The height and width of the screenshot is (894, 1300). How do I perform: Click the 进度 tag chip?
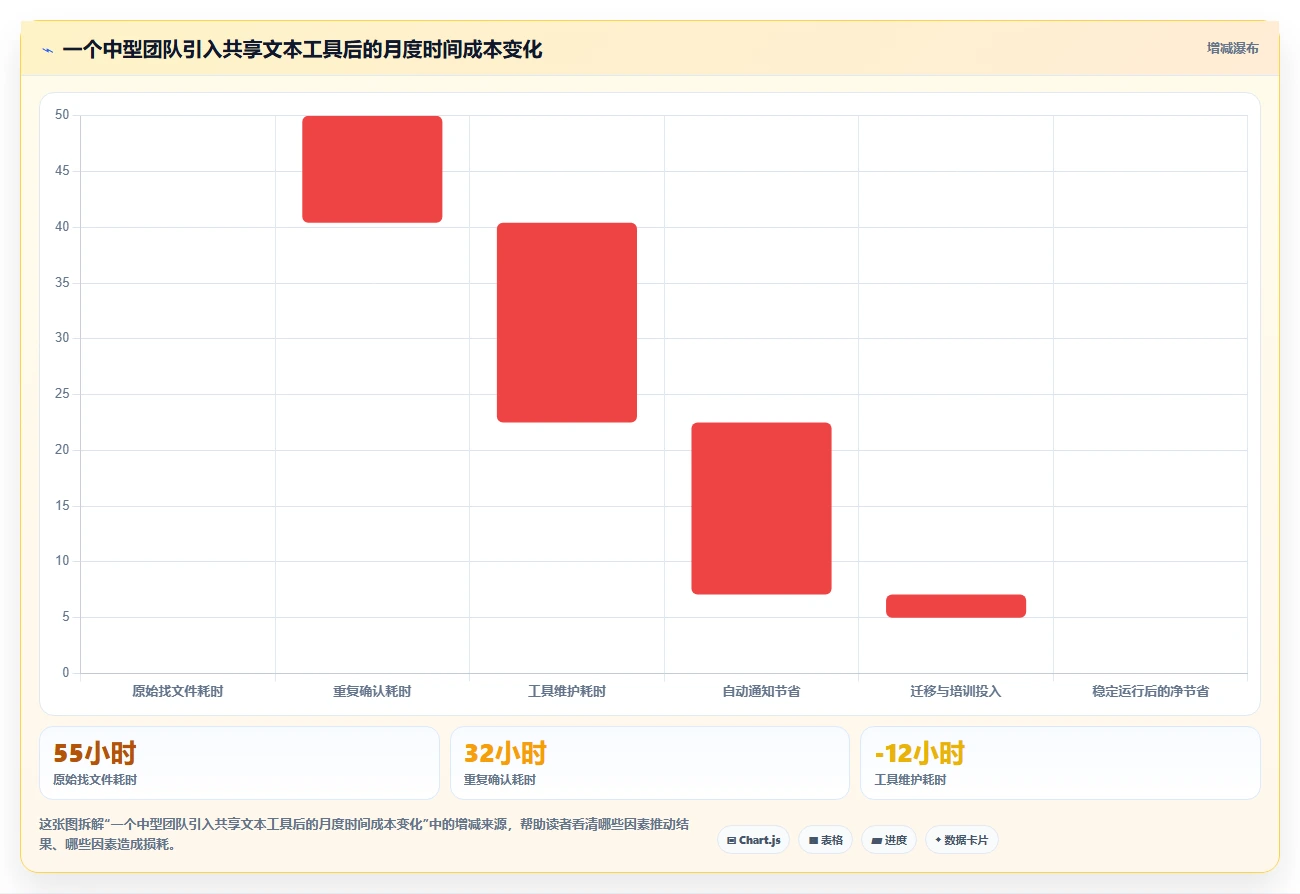tap(889, 840)
